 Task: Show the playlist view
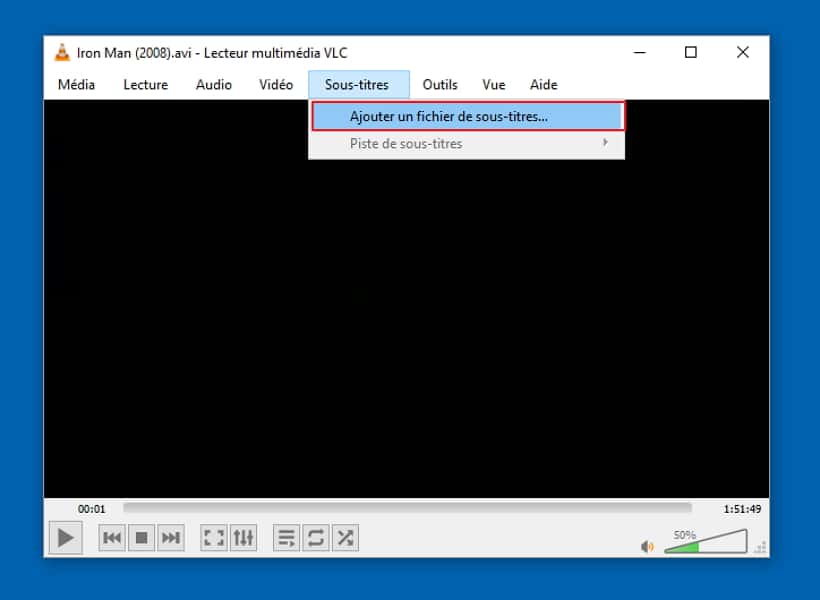pyautogui.click(x=286, y=537)
